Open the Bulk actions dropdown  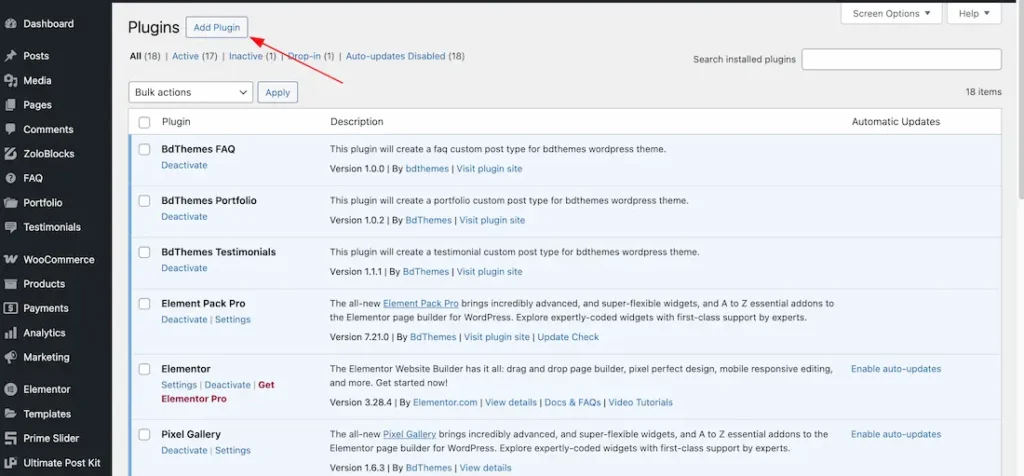[x=190, y=92]
